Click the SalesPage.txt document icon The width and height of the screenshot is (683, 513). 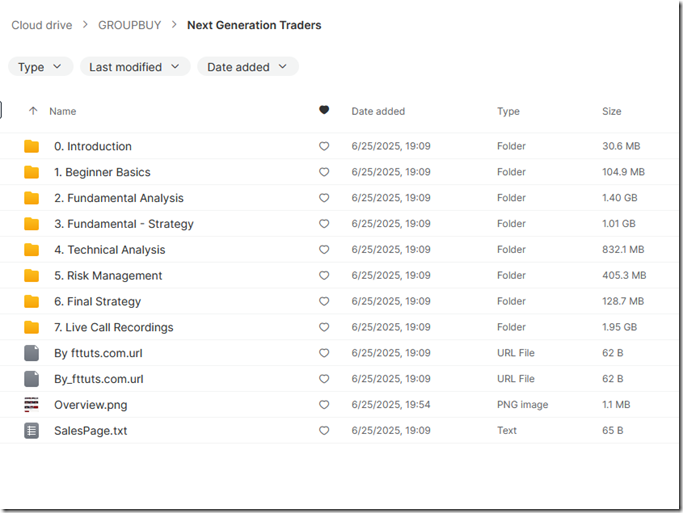(x=31, y=431)
